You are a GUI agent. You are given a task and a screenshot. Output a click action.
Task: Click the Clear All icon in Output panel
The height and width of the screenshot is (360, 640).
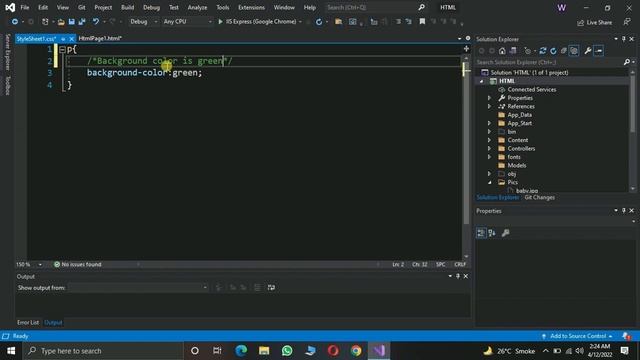(257, 287)
